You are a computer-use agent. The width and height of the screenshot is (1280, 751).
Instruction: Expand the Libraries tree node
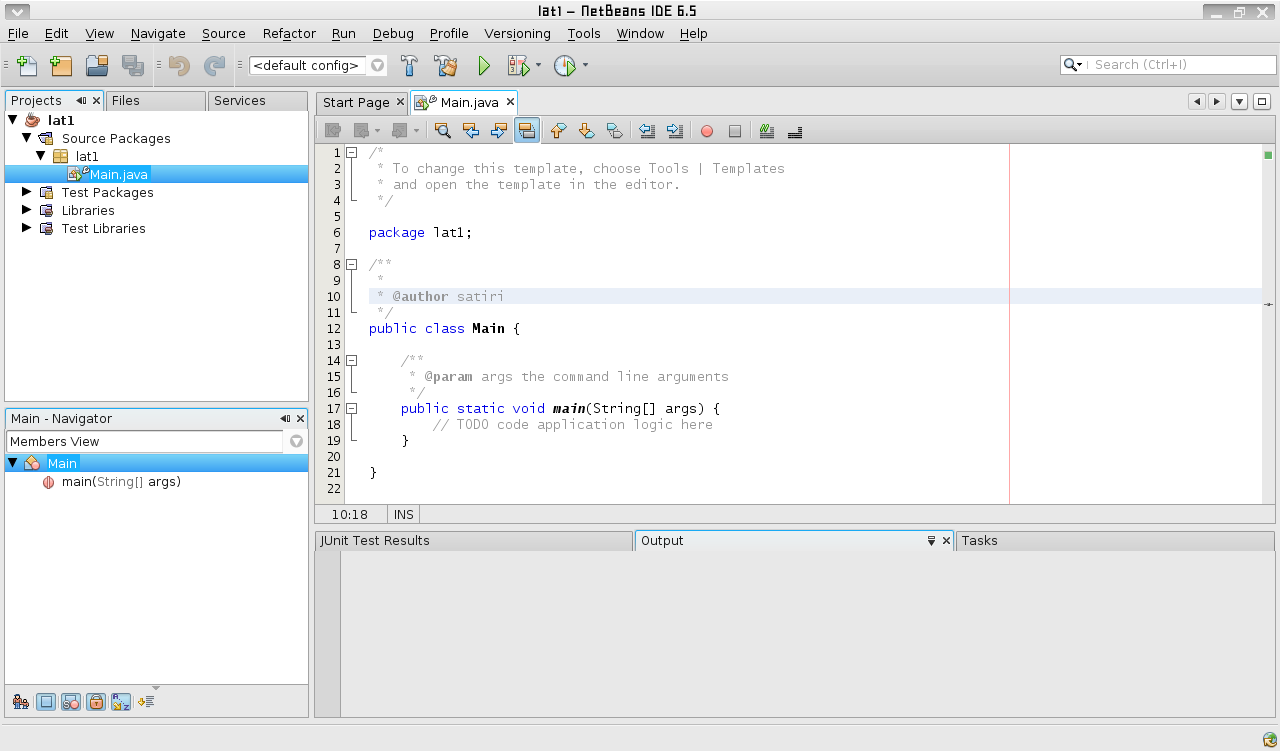(27, 210)
